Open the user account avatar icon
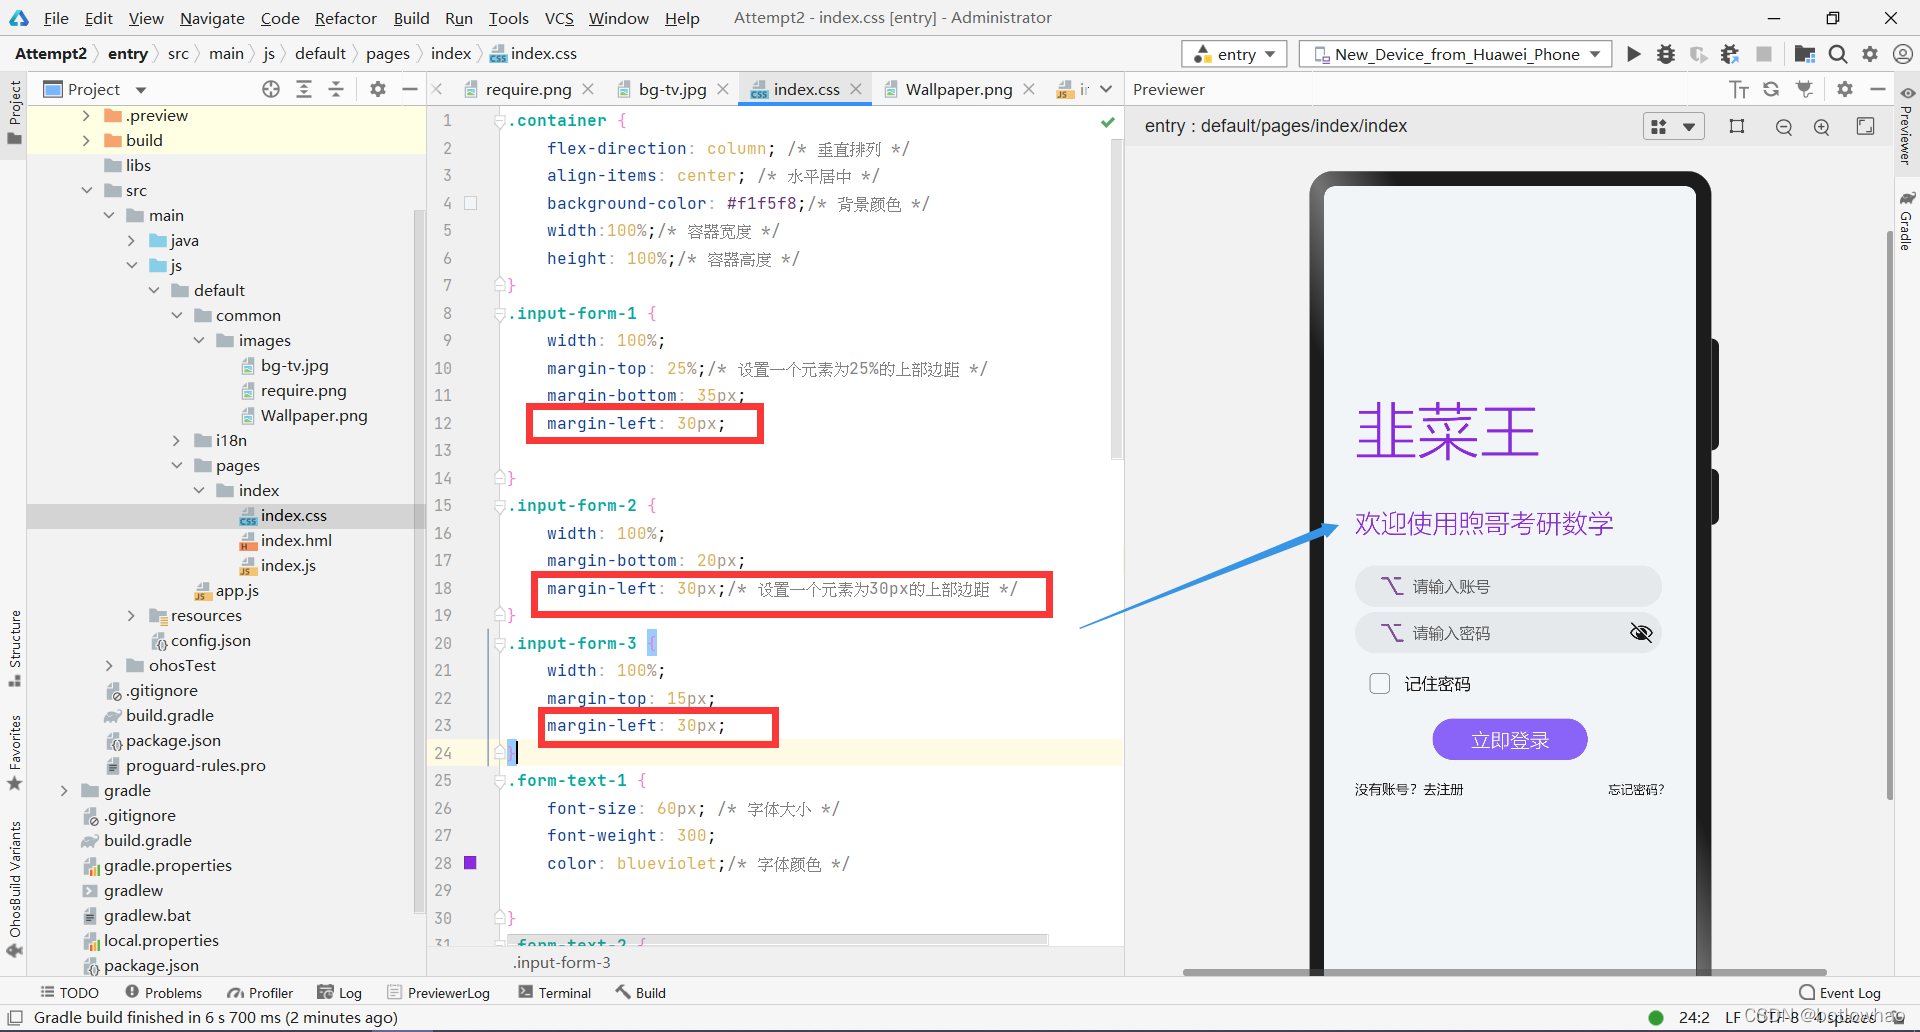 (1903, 54)
